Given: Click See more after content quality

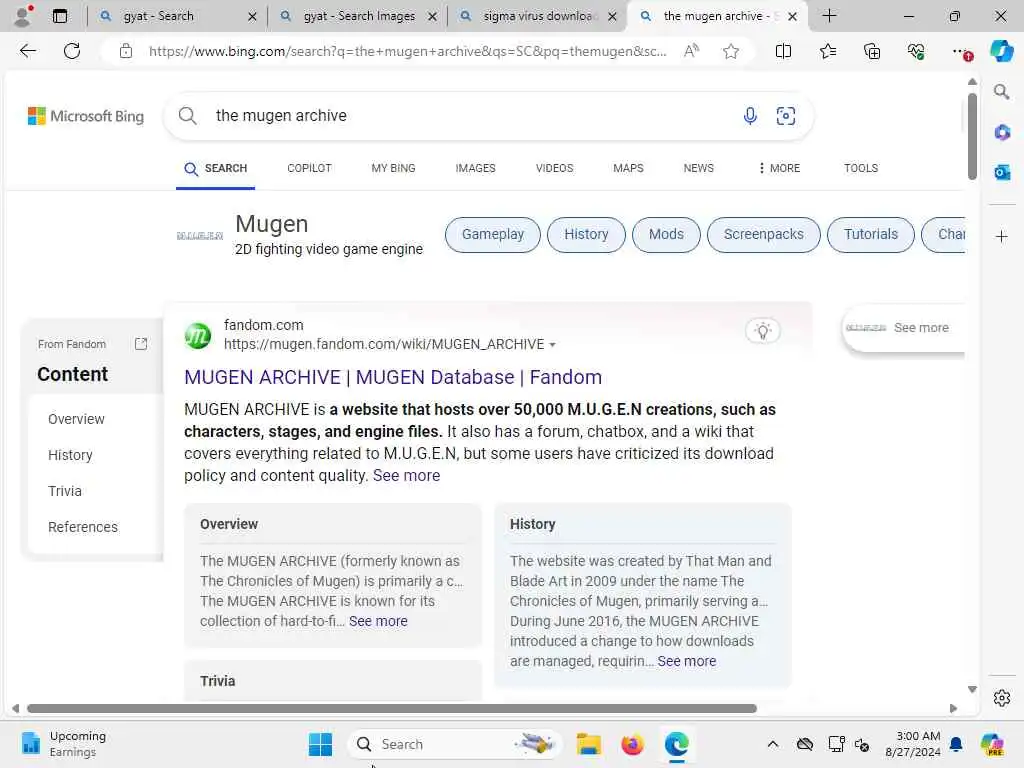Looking at the screenshot, I should click(x=406, y=475).
